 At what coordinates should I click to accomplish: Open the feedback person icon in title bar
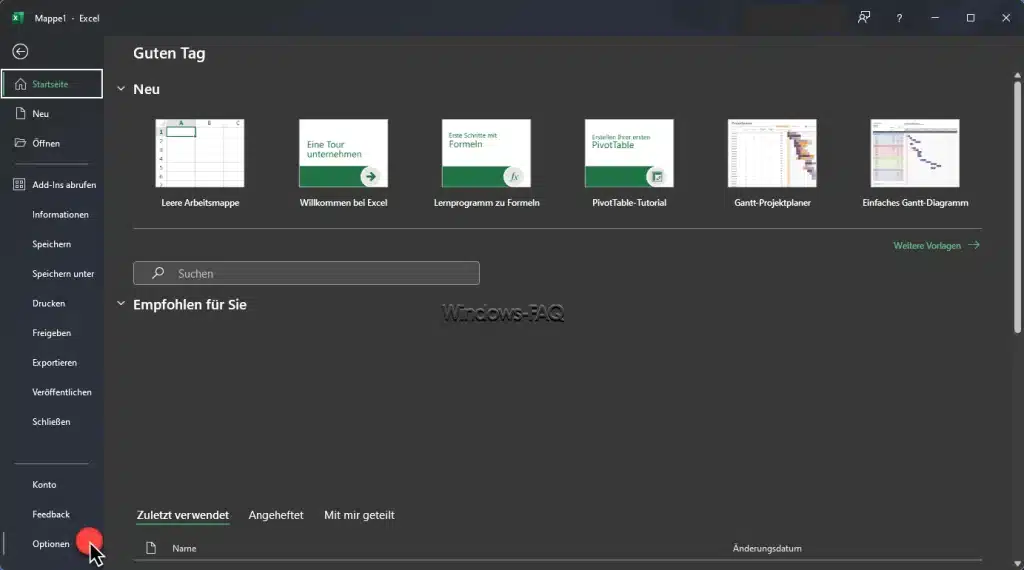click(863, 18)
